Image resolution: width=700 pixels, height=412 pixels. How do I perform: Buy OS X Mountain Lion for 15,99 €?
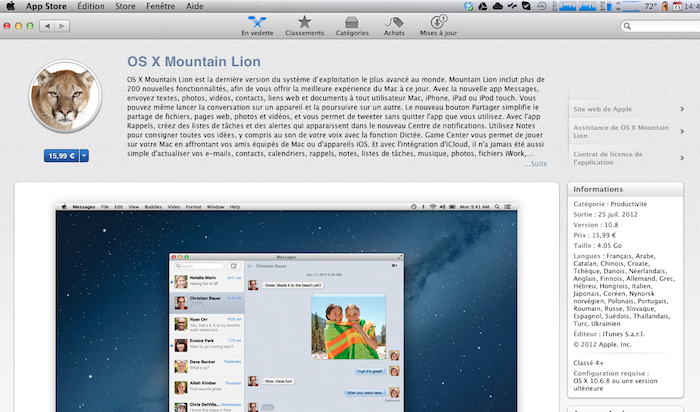(x=62, y=156)
